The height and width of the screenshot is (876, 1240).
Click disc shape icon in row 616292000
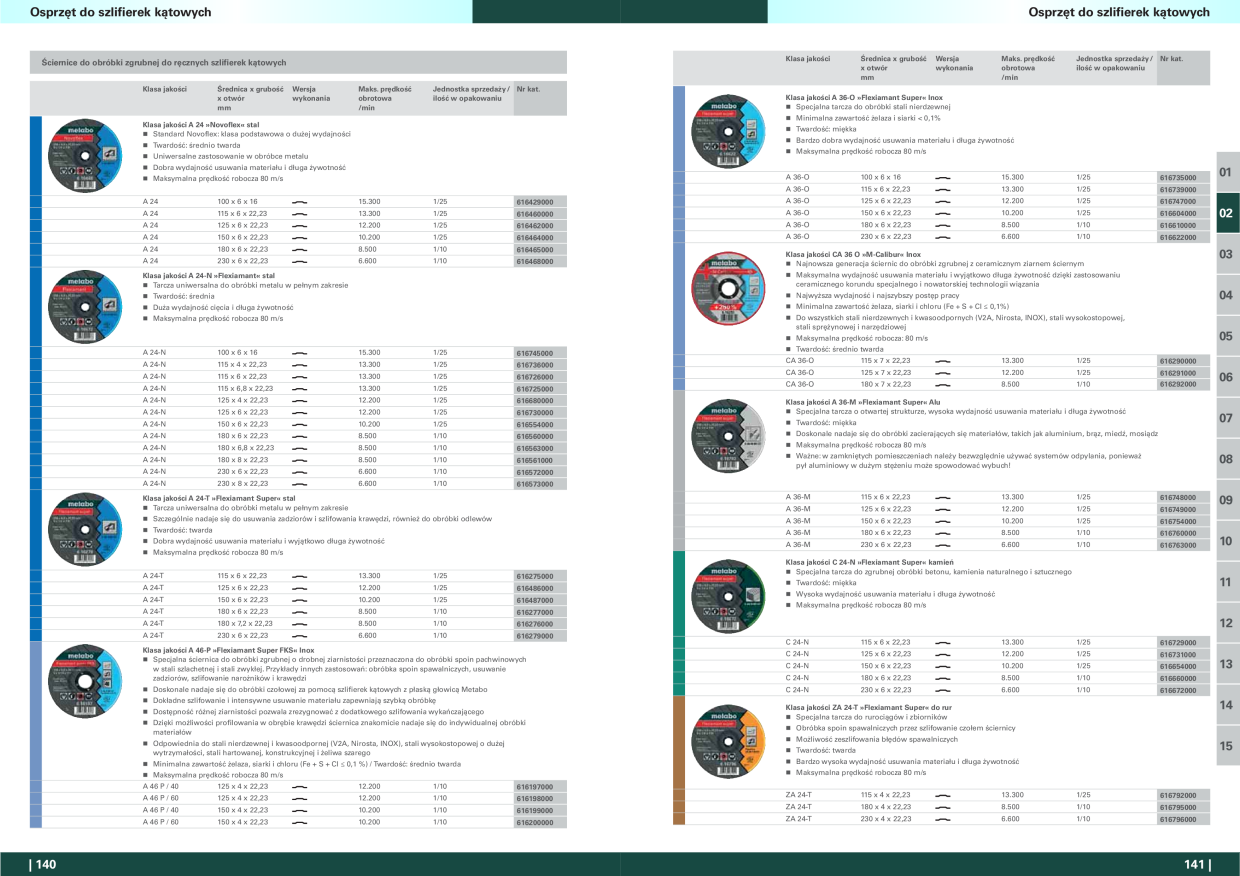point(942,384)
